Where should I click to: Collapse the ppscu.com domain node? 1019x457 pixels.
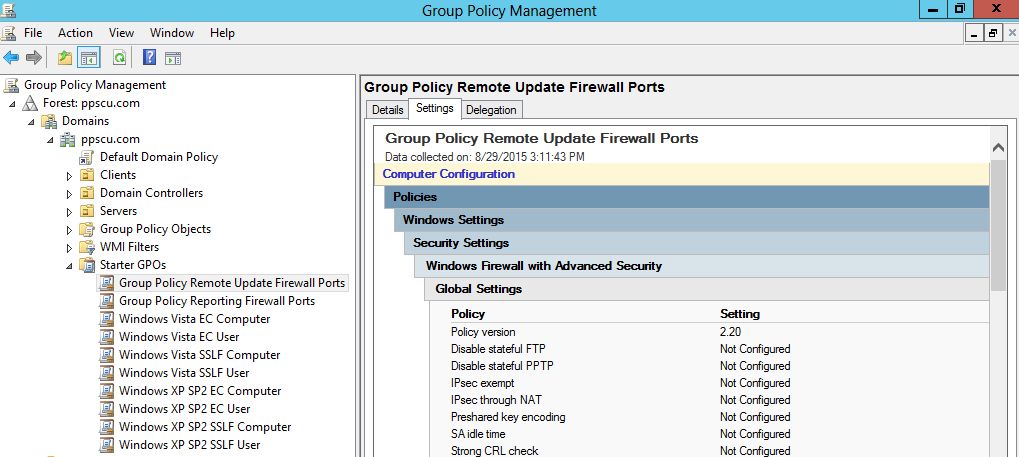click(51, 140)
